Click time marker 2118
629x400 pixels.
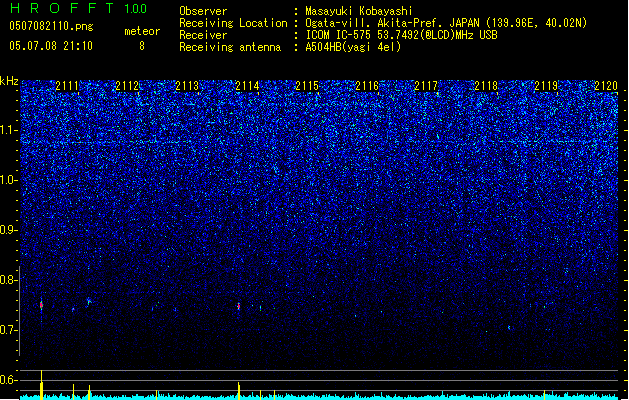486,86
